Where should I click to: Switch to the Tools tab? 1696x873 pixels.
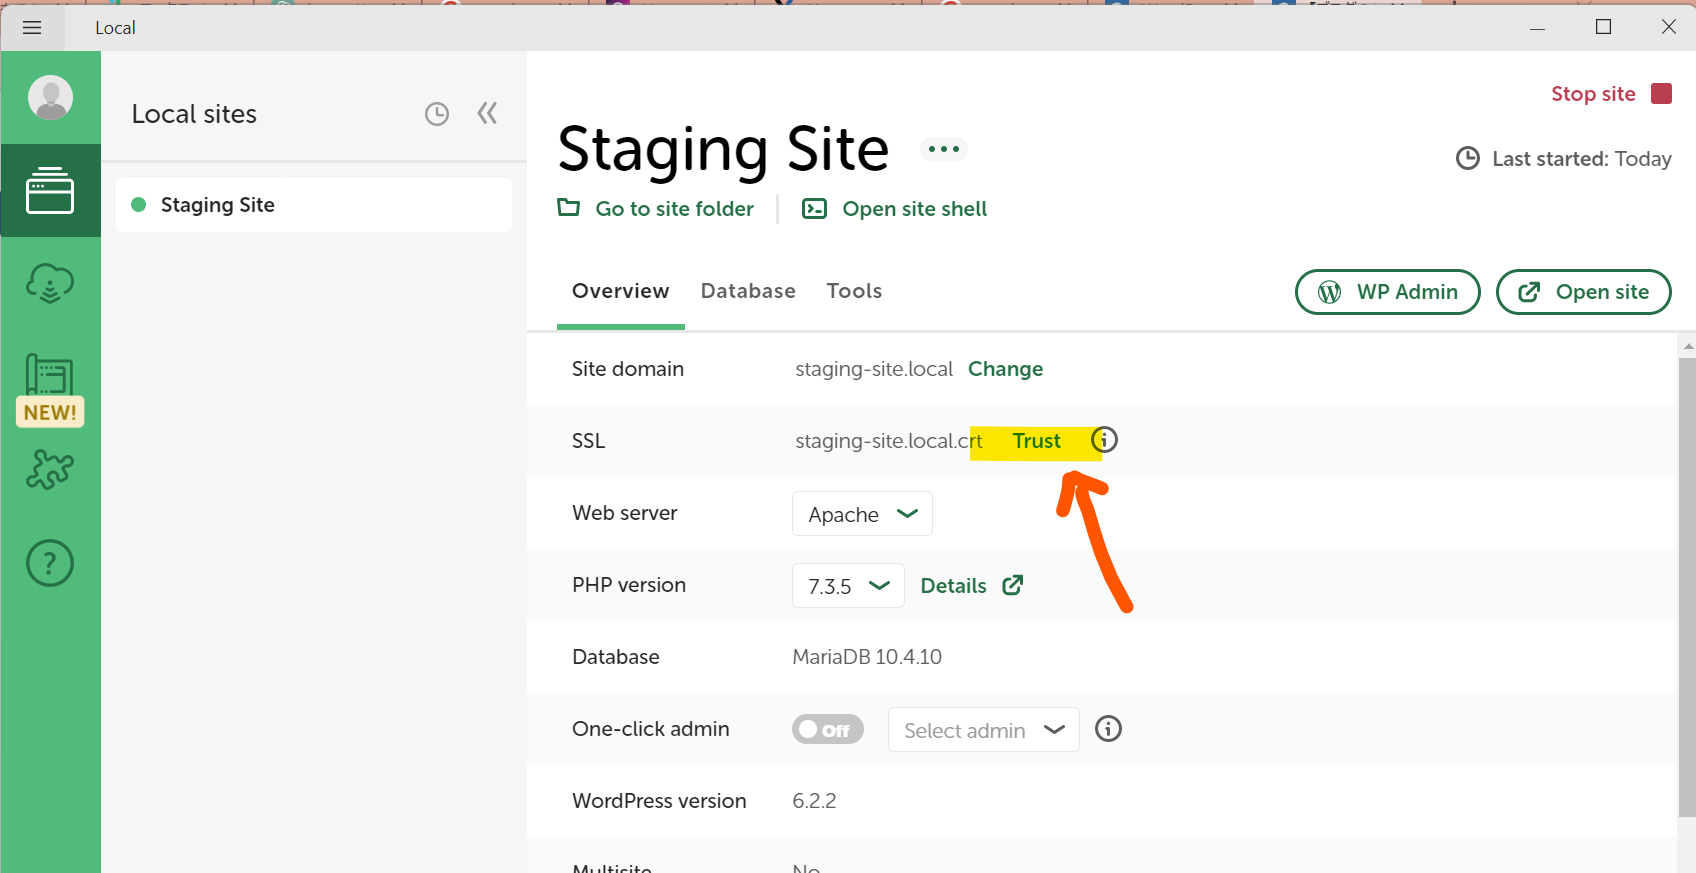tap(854, 291)
